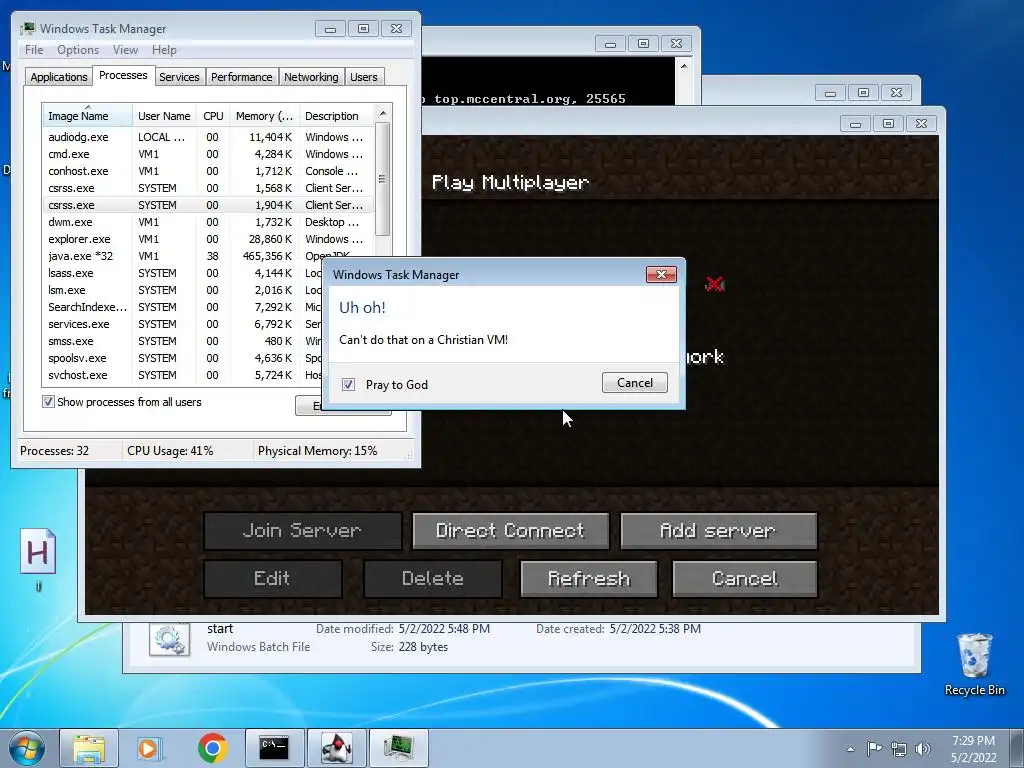
Task: Select the smss.exe process row
Action: pos(183,341)
